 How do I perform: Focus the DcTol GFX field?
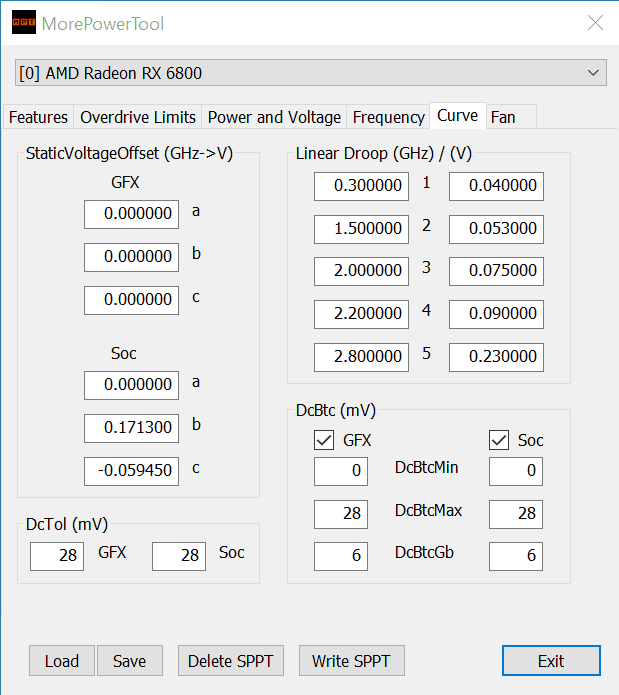57,556
